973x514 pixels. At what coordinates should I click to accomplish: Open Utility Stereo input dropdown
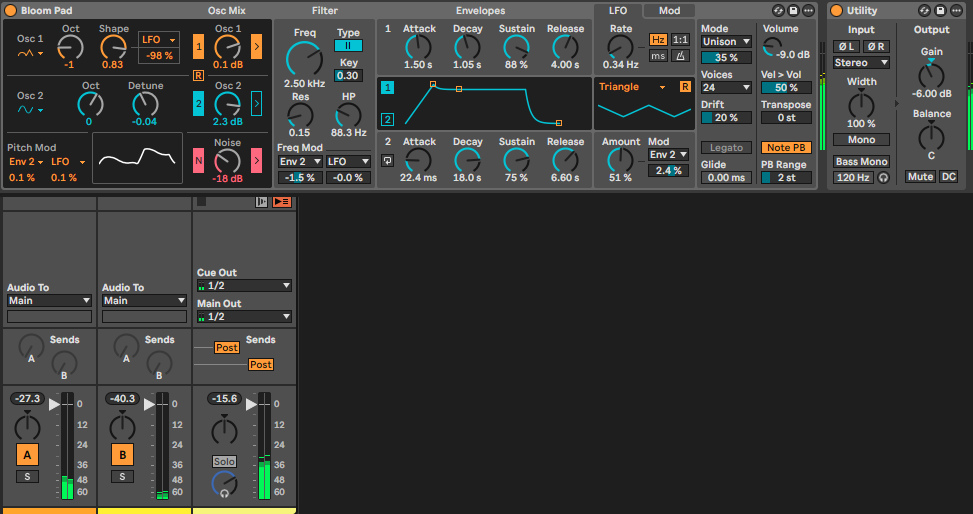[x=861, y=63]
